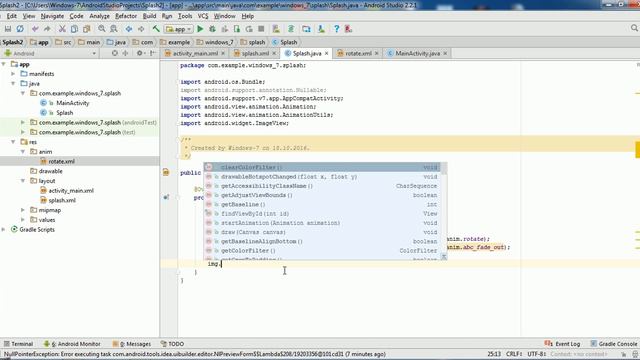Click the Stop square icon
The height and width of the screenshot is (360, 640).
261,29
